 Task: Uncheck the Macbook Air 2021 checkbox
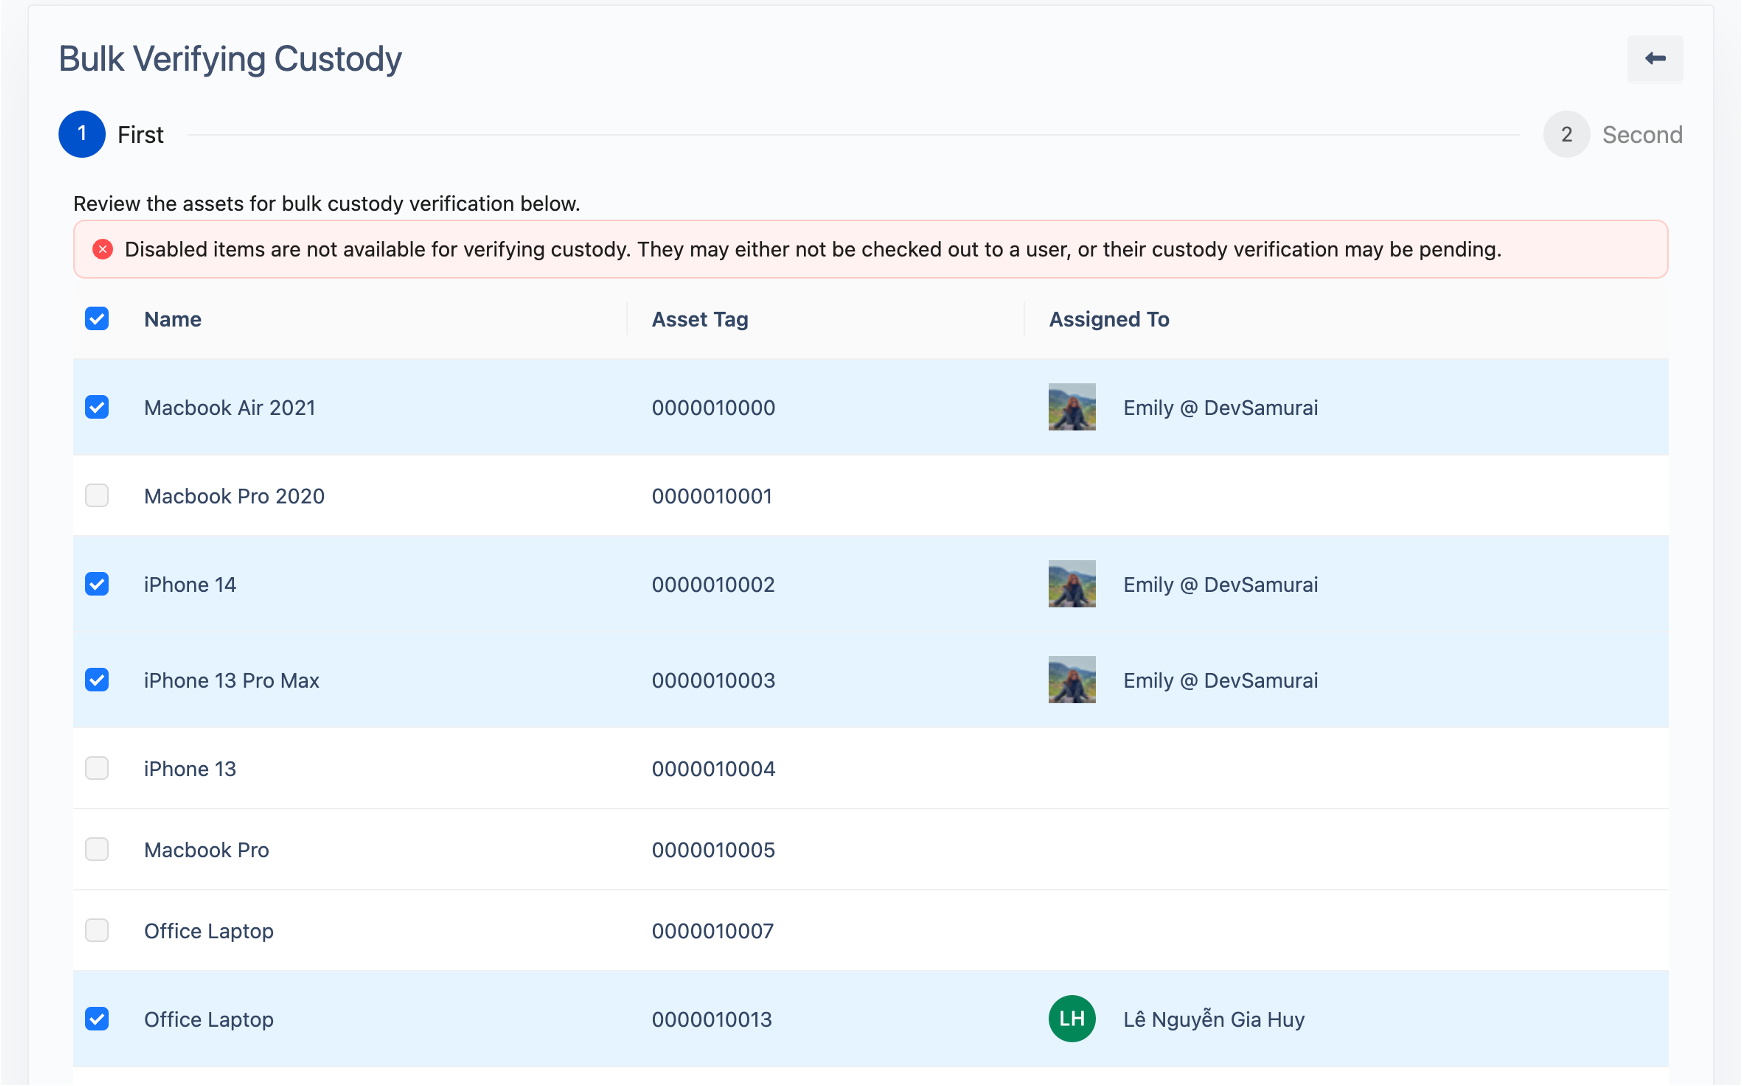(x=97, y=407)
